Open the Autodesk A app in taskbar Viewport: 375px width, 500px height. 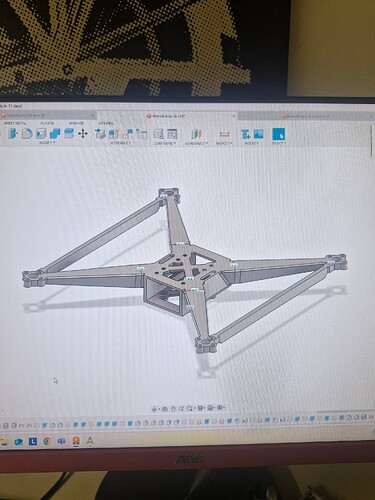(90, 441)
